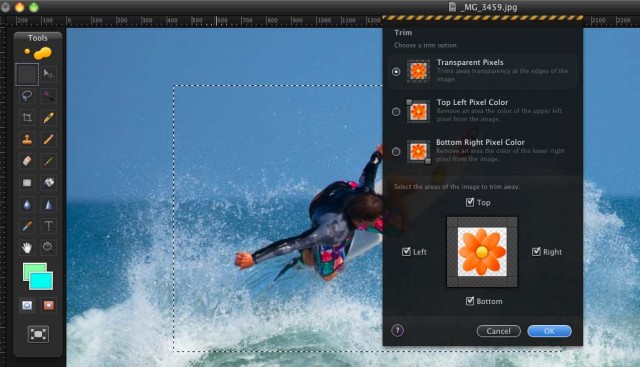Click the 'Choose a trim option.' text

(x=426, y=45)
